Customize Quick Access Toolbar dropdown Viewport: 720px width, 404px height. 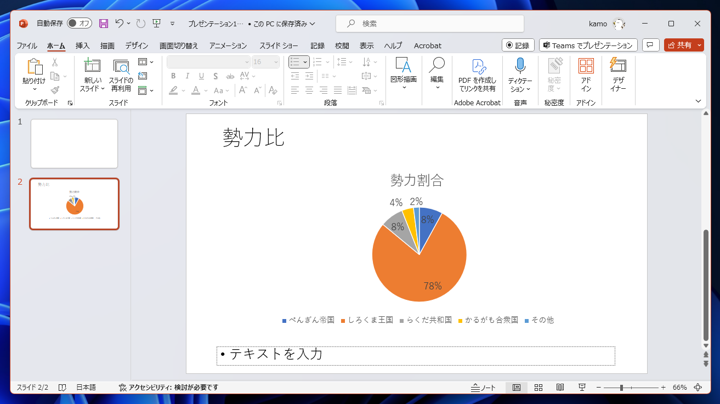pos(172,23)
